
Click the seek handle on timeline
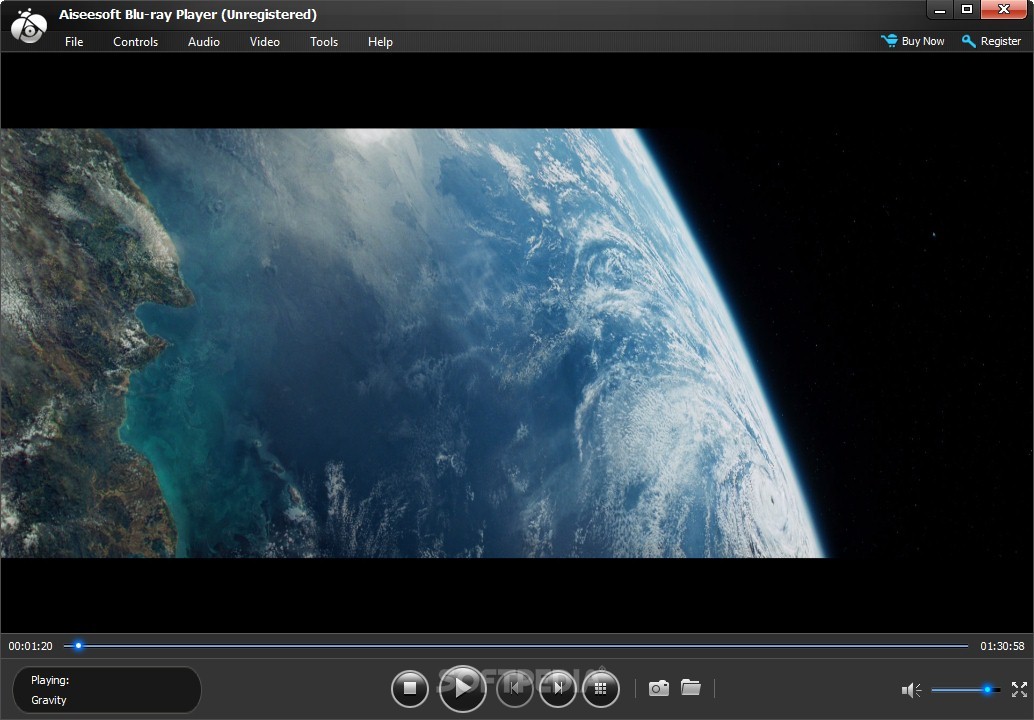(x=78, y=645)
